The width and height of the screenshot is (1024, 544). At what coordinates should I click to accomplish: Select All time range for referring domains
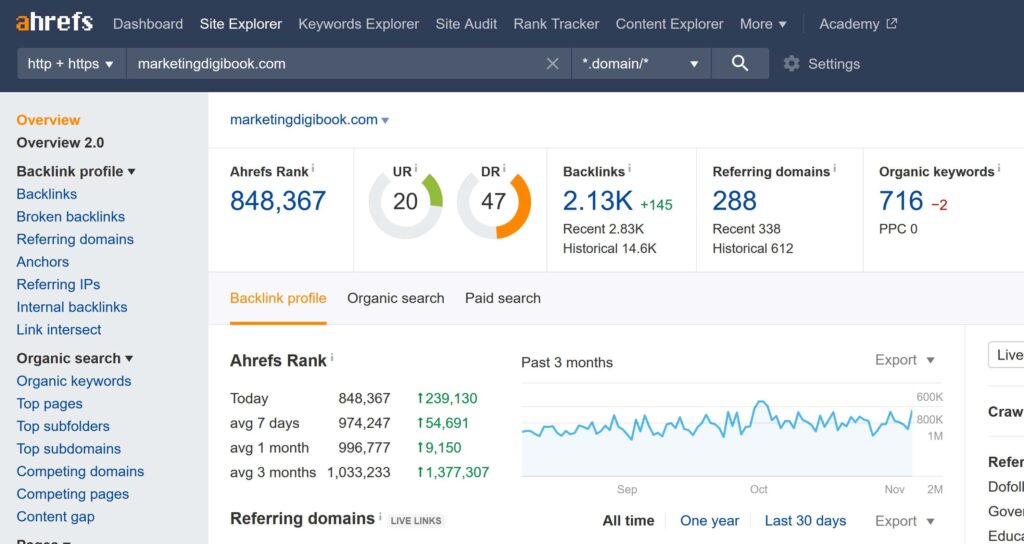[628, 520]
